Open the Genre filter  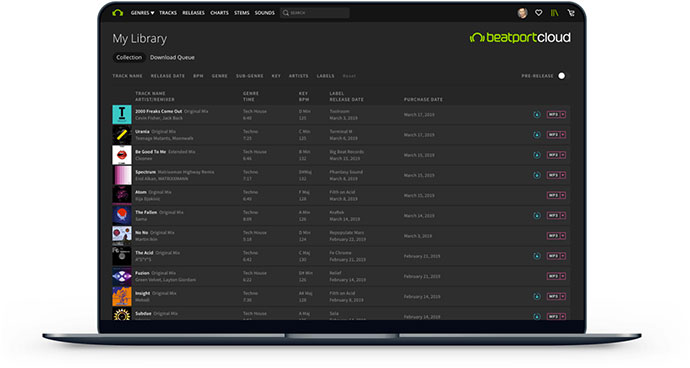coord(220,76)
